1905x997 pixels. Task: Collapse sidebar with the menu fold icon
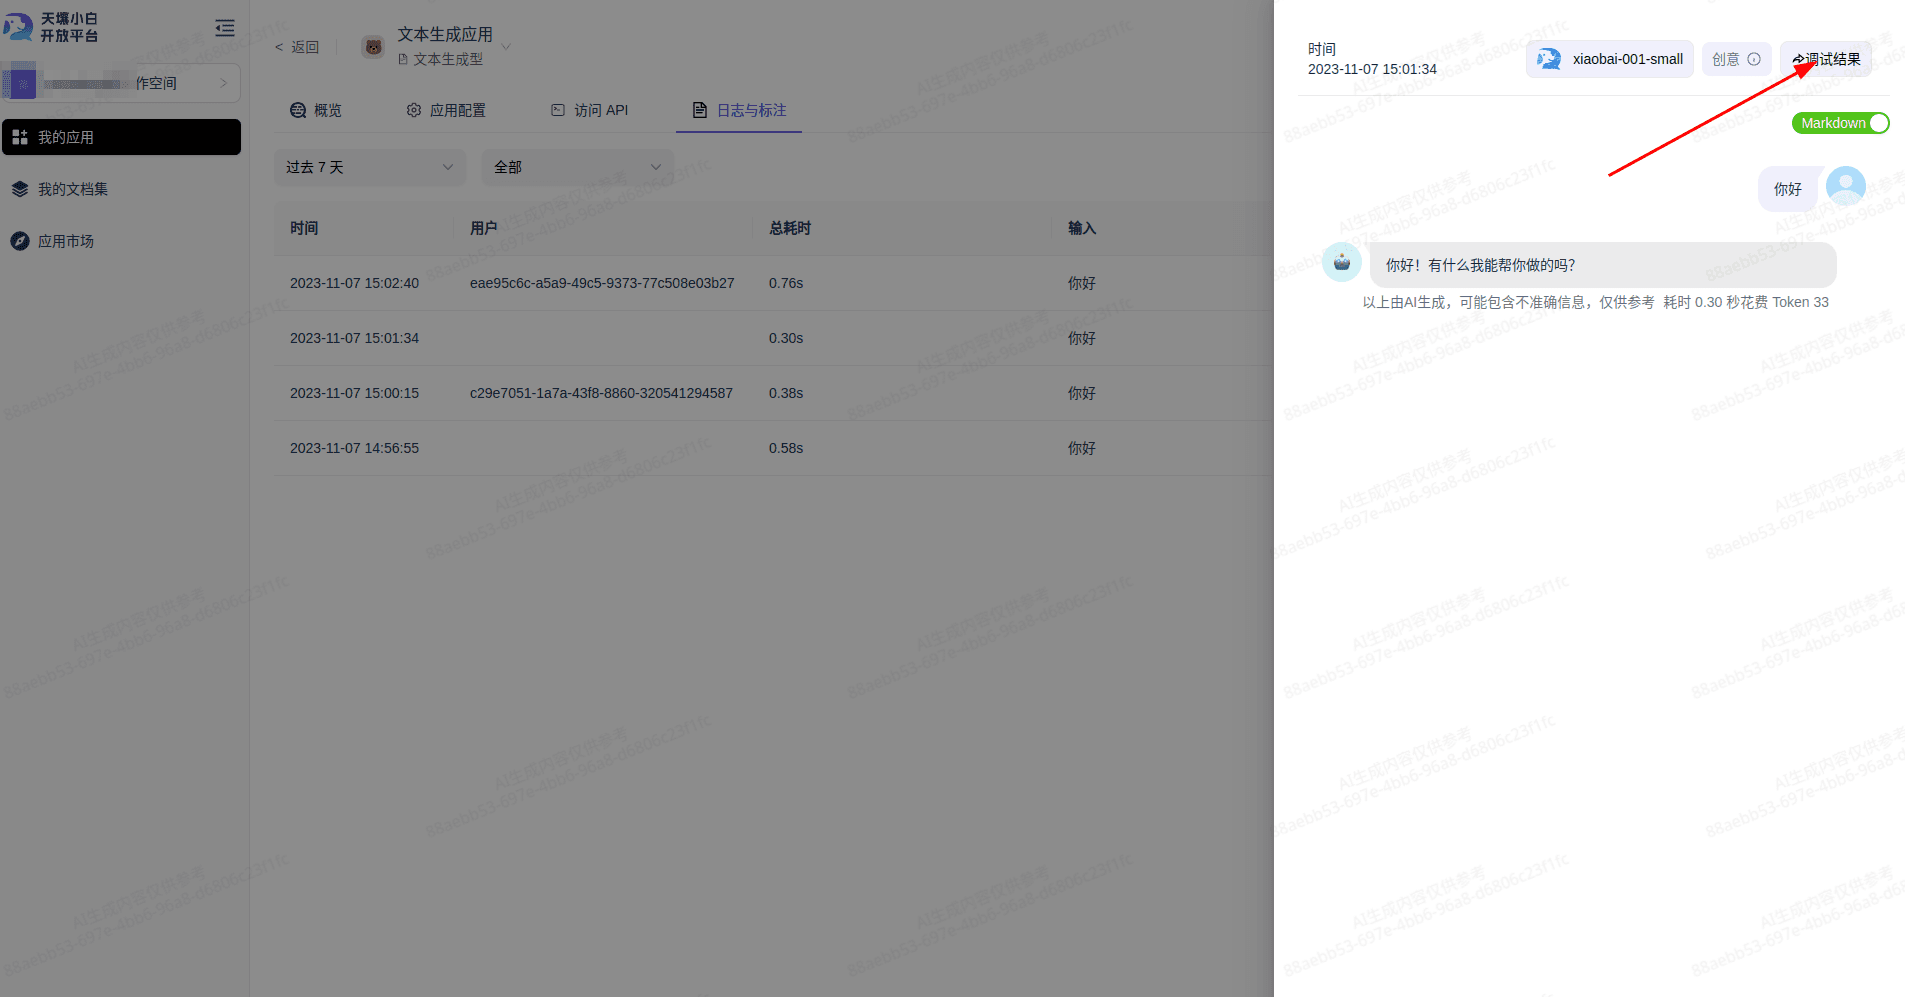pyautogui.click(x=225, y=28)
